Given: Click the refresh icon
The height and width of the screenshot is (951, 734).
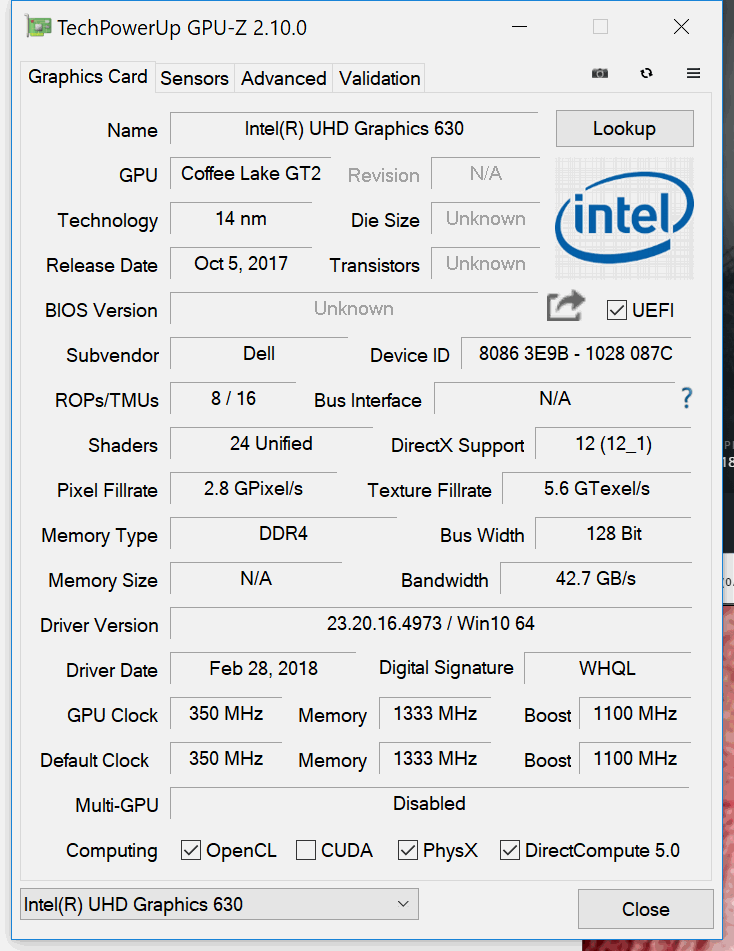Looking at the screenshot, I should coord(647,74).
